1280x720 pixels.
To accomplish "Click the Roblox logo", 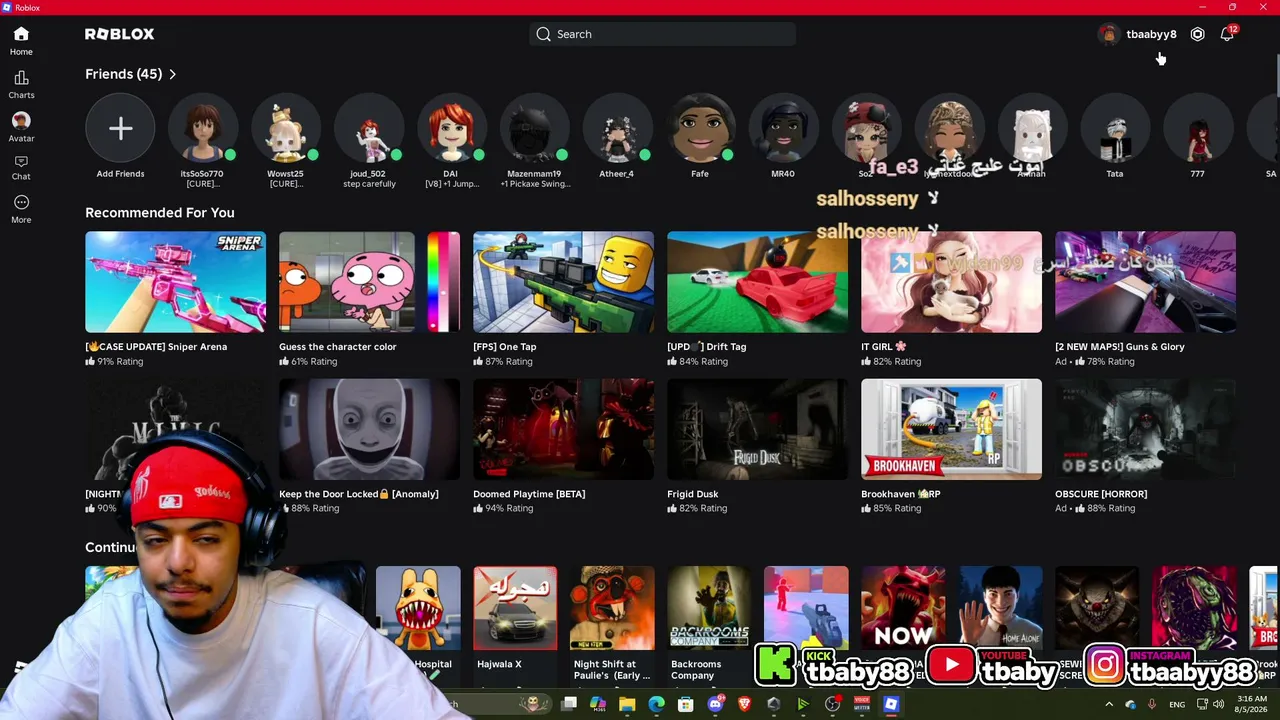I will tap(120, 34).
